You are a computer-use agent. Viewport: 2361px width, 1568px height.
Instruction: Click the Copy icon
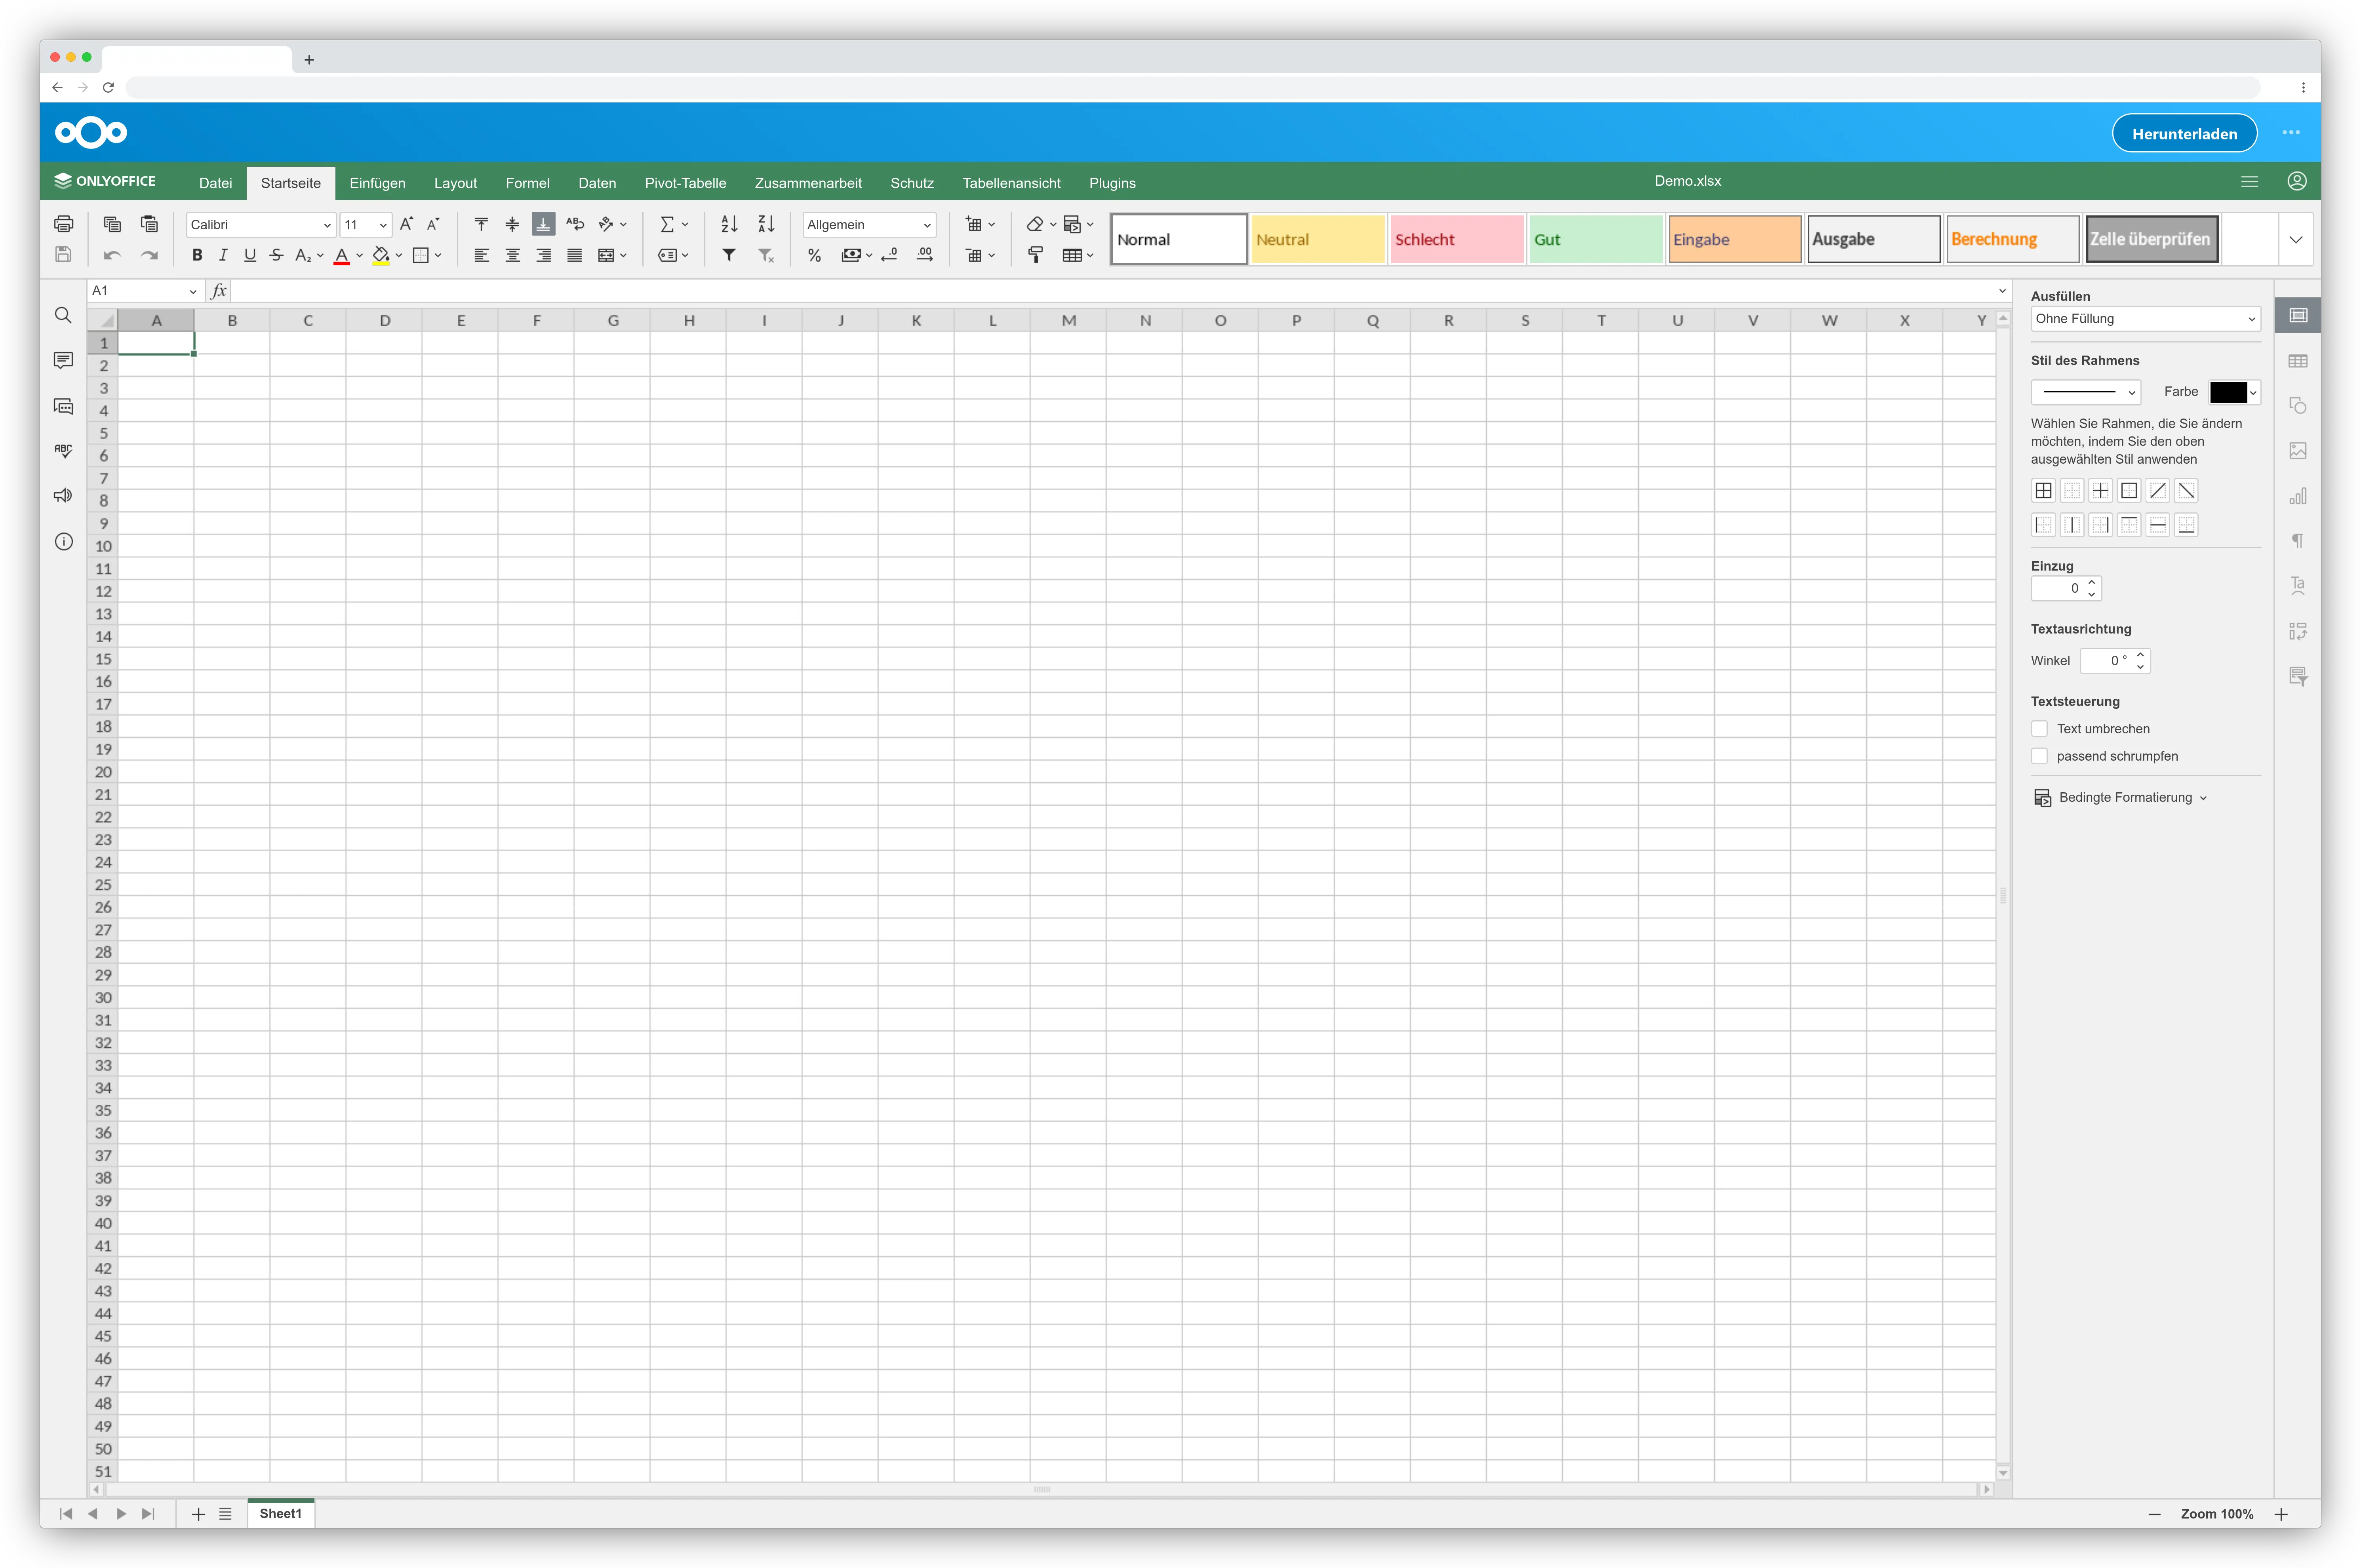(x=112, y=224)
